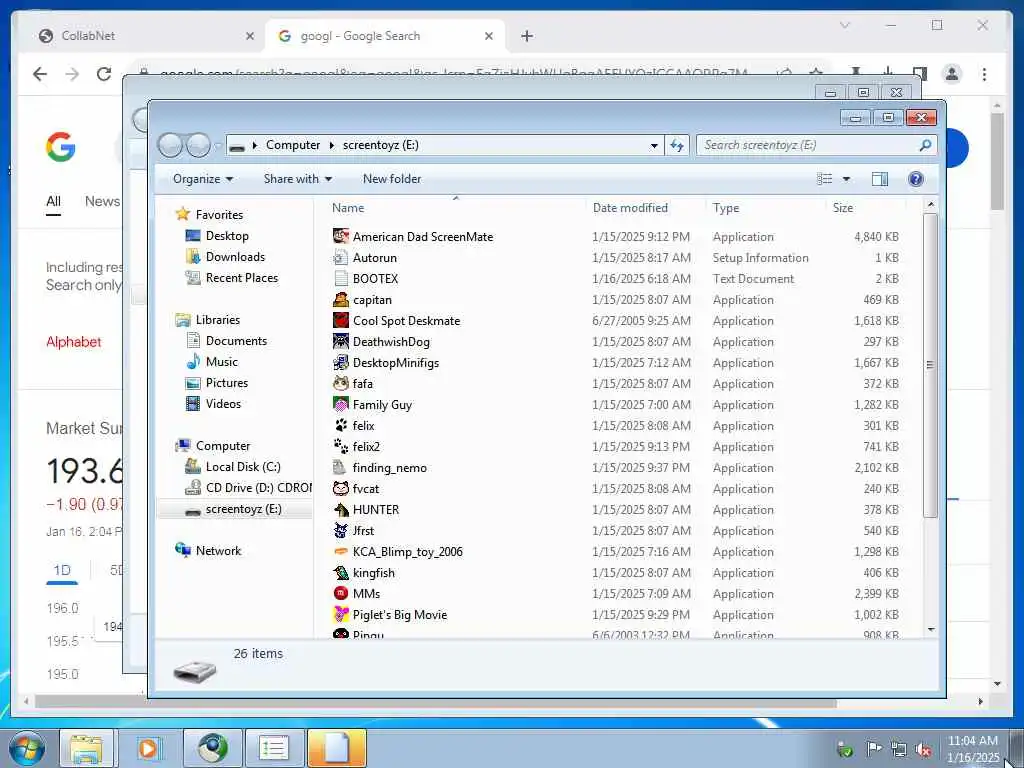Open the Organize dropdown menu
The width and height of the screenshot is (1024, 768).
click(x=202, y=179)
